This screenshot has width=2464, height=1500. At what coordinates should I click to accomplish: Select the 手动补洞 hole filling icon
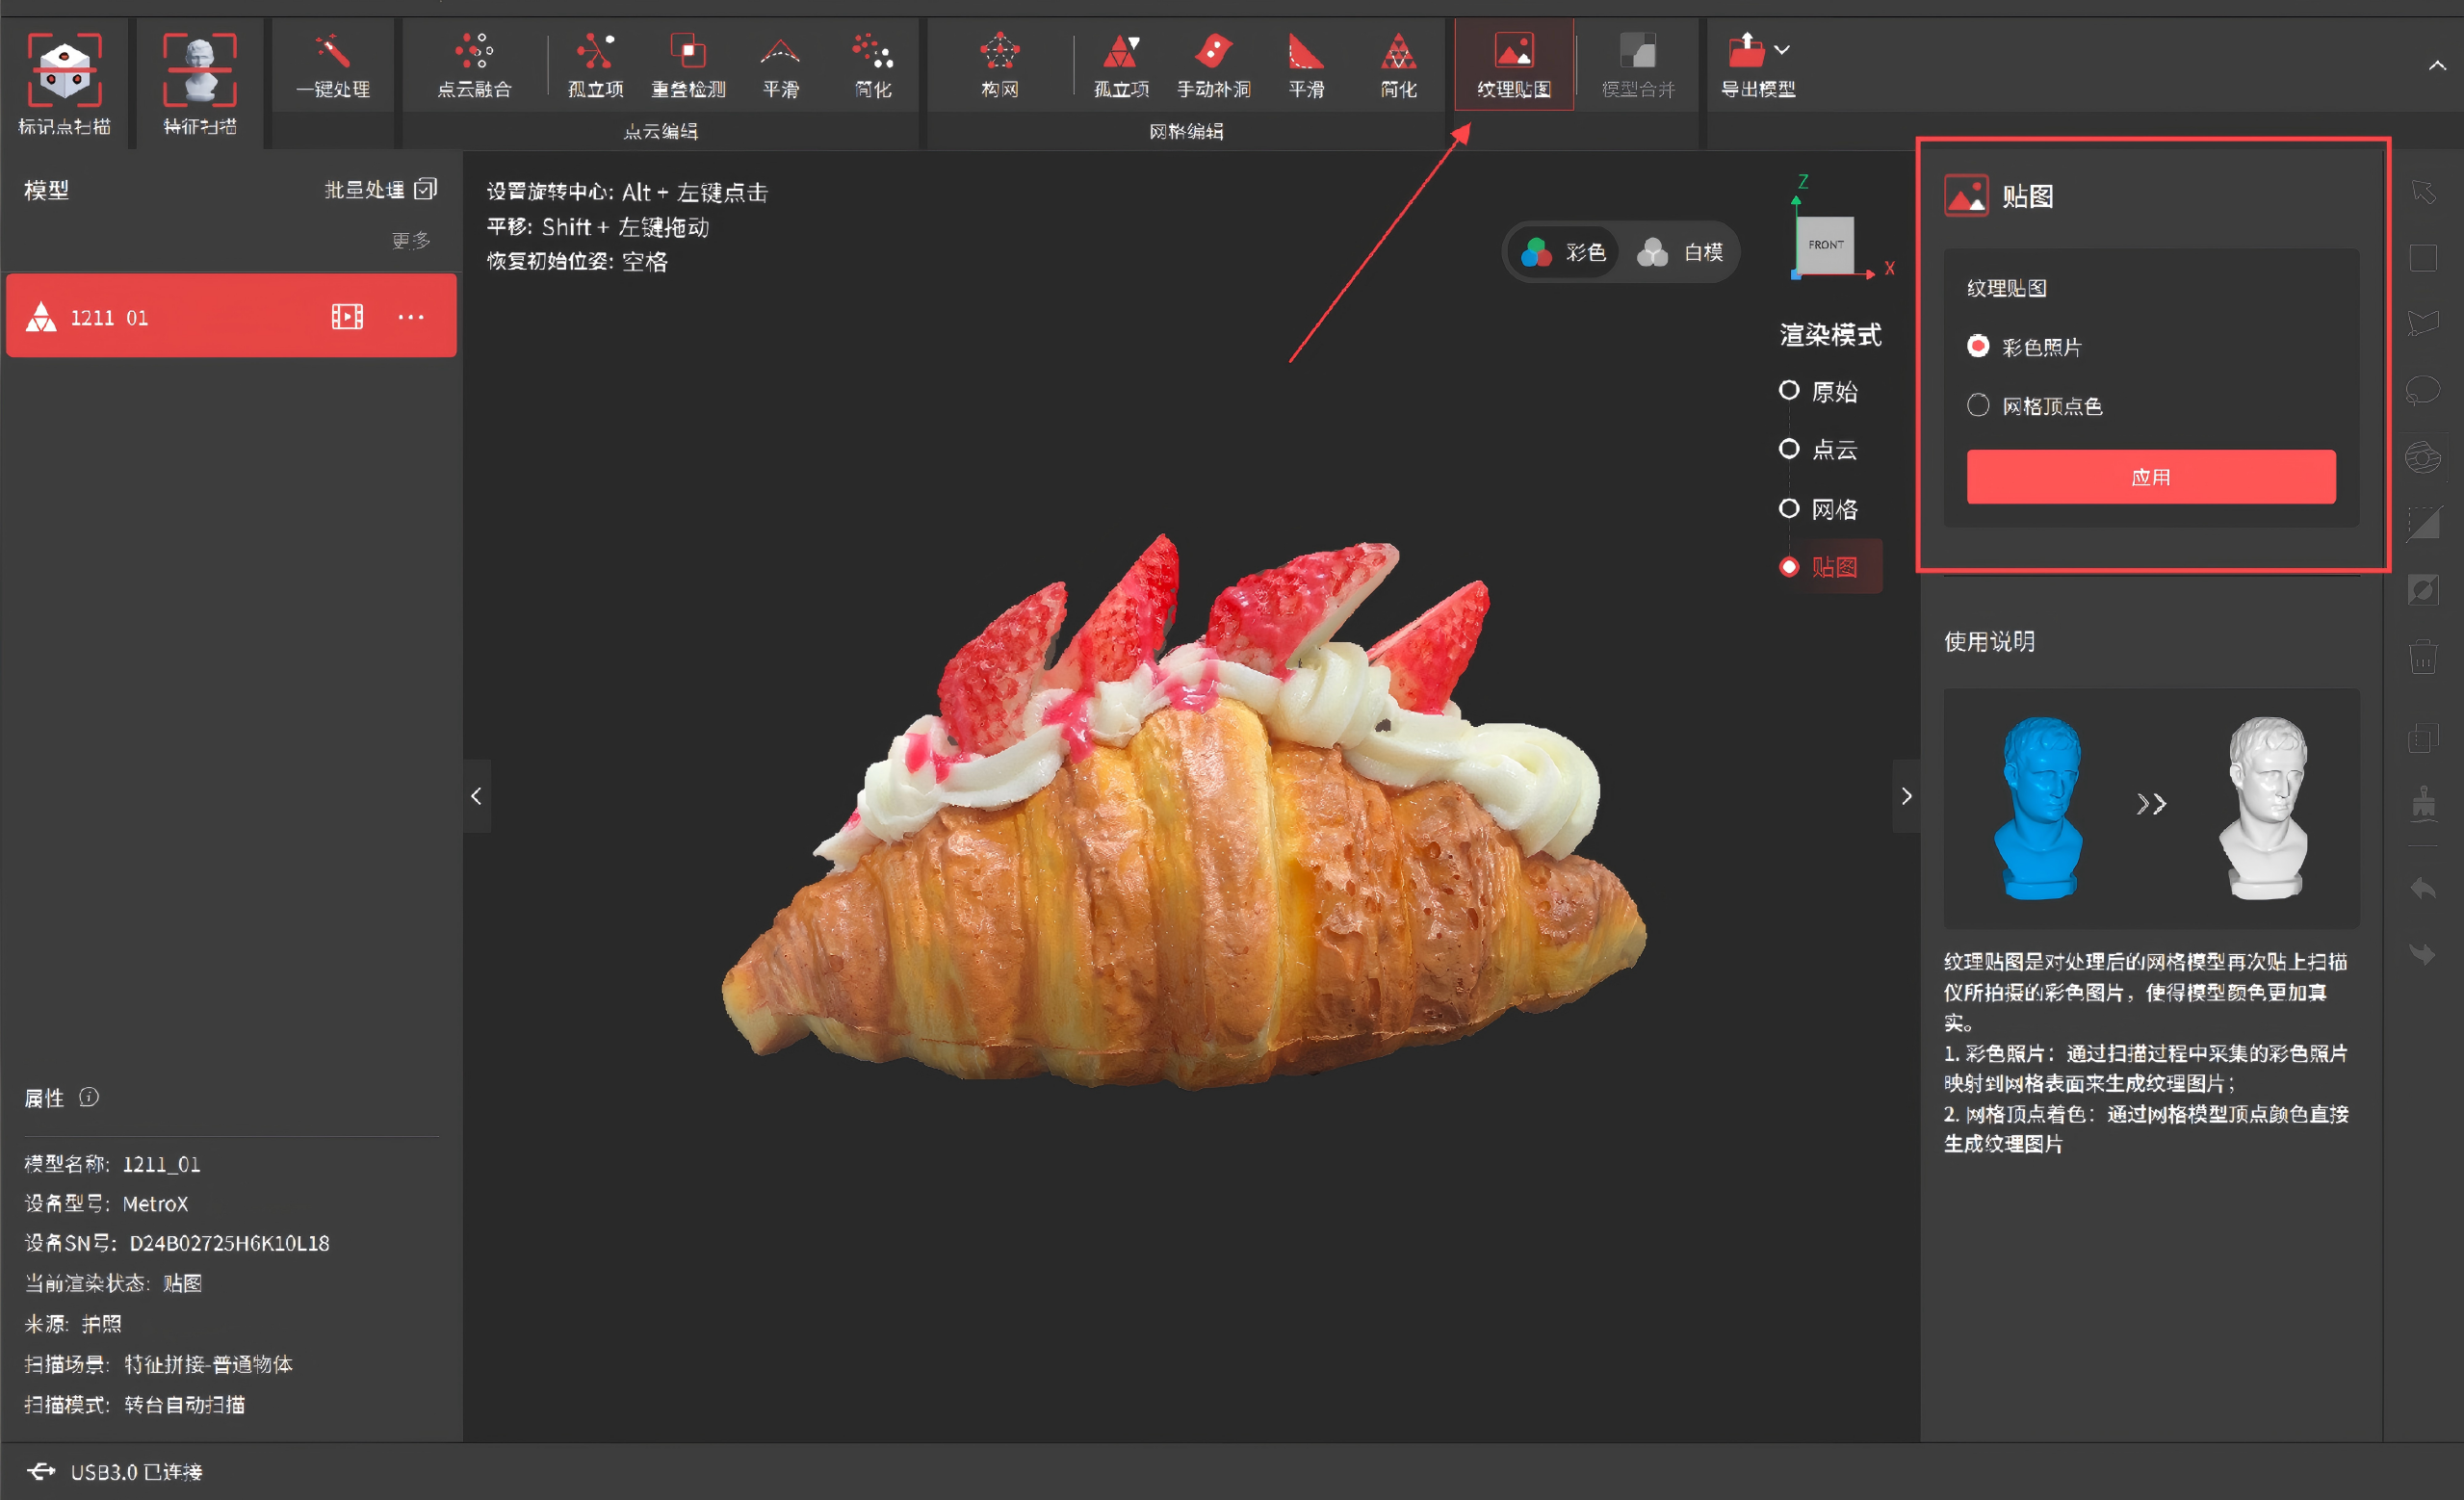click(x=1213, y=53)
